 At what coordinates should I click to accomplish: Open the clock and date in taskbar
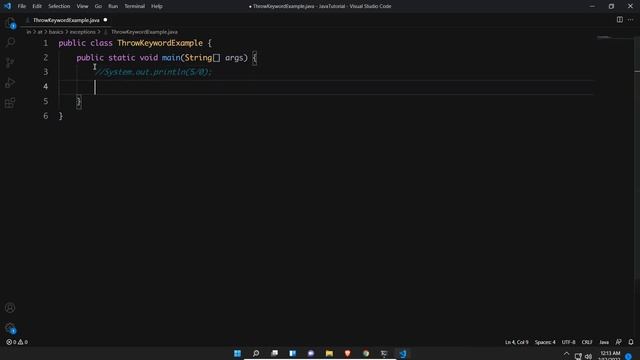[x=610, y=356]
